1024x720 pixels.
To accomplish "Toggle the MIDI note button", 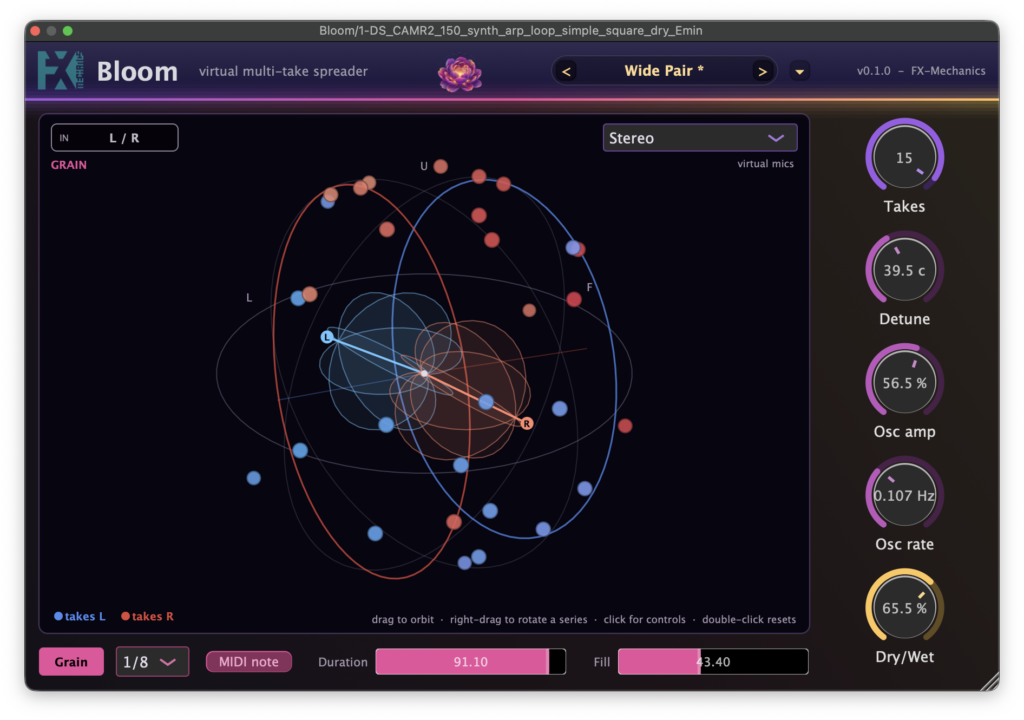I will [x=249, y=662].
